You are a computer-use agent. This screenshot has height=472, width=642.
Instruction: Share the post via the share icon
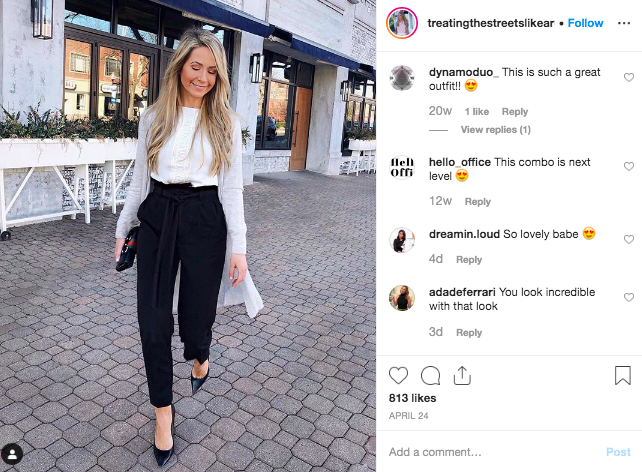point(462,375)
